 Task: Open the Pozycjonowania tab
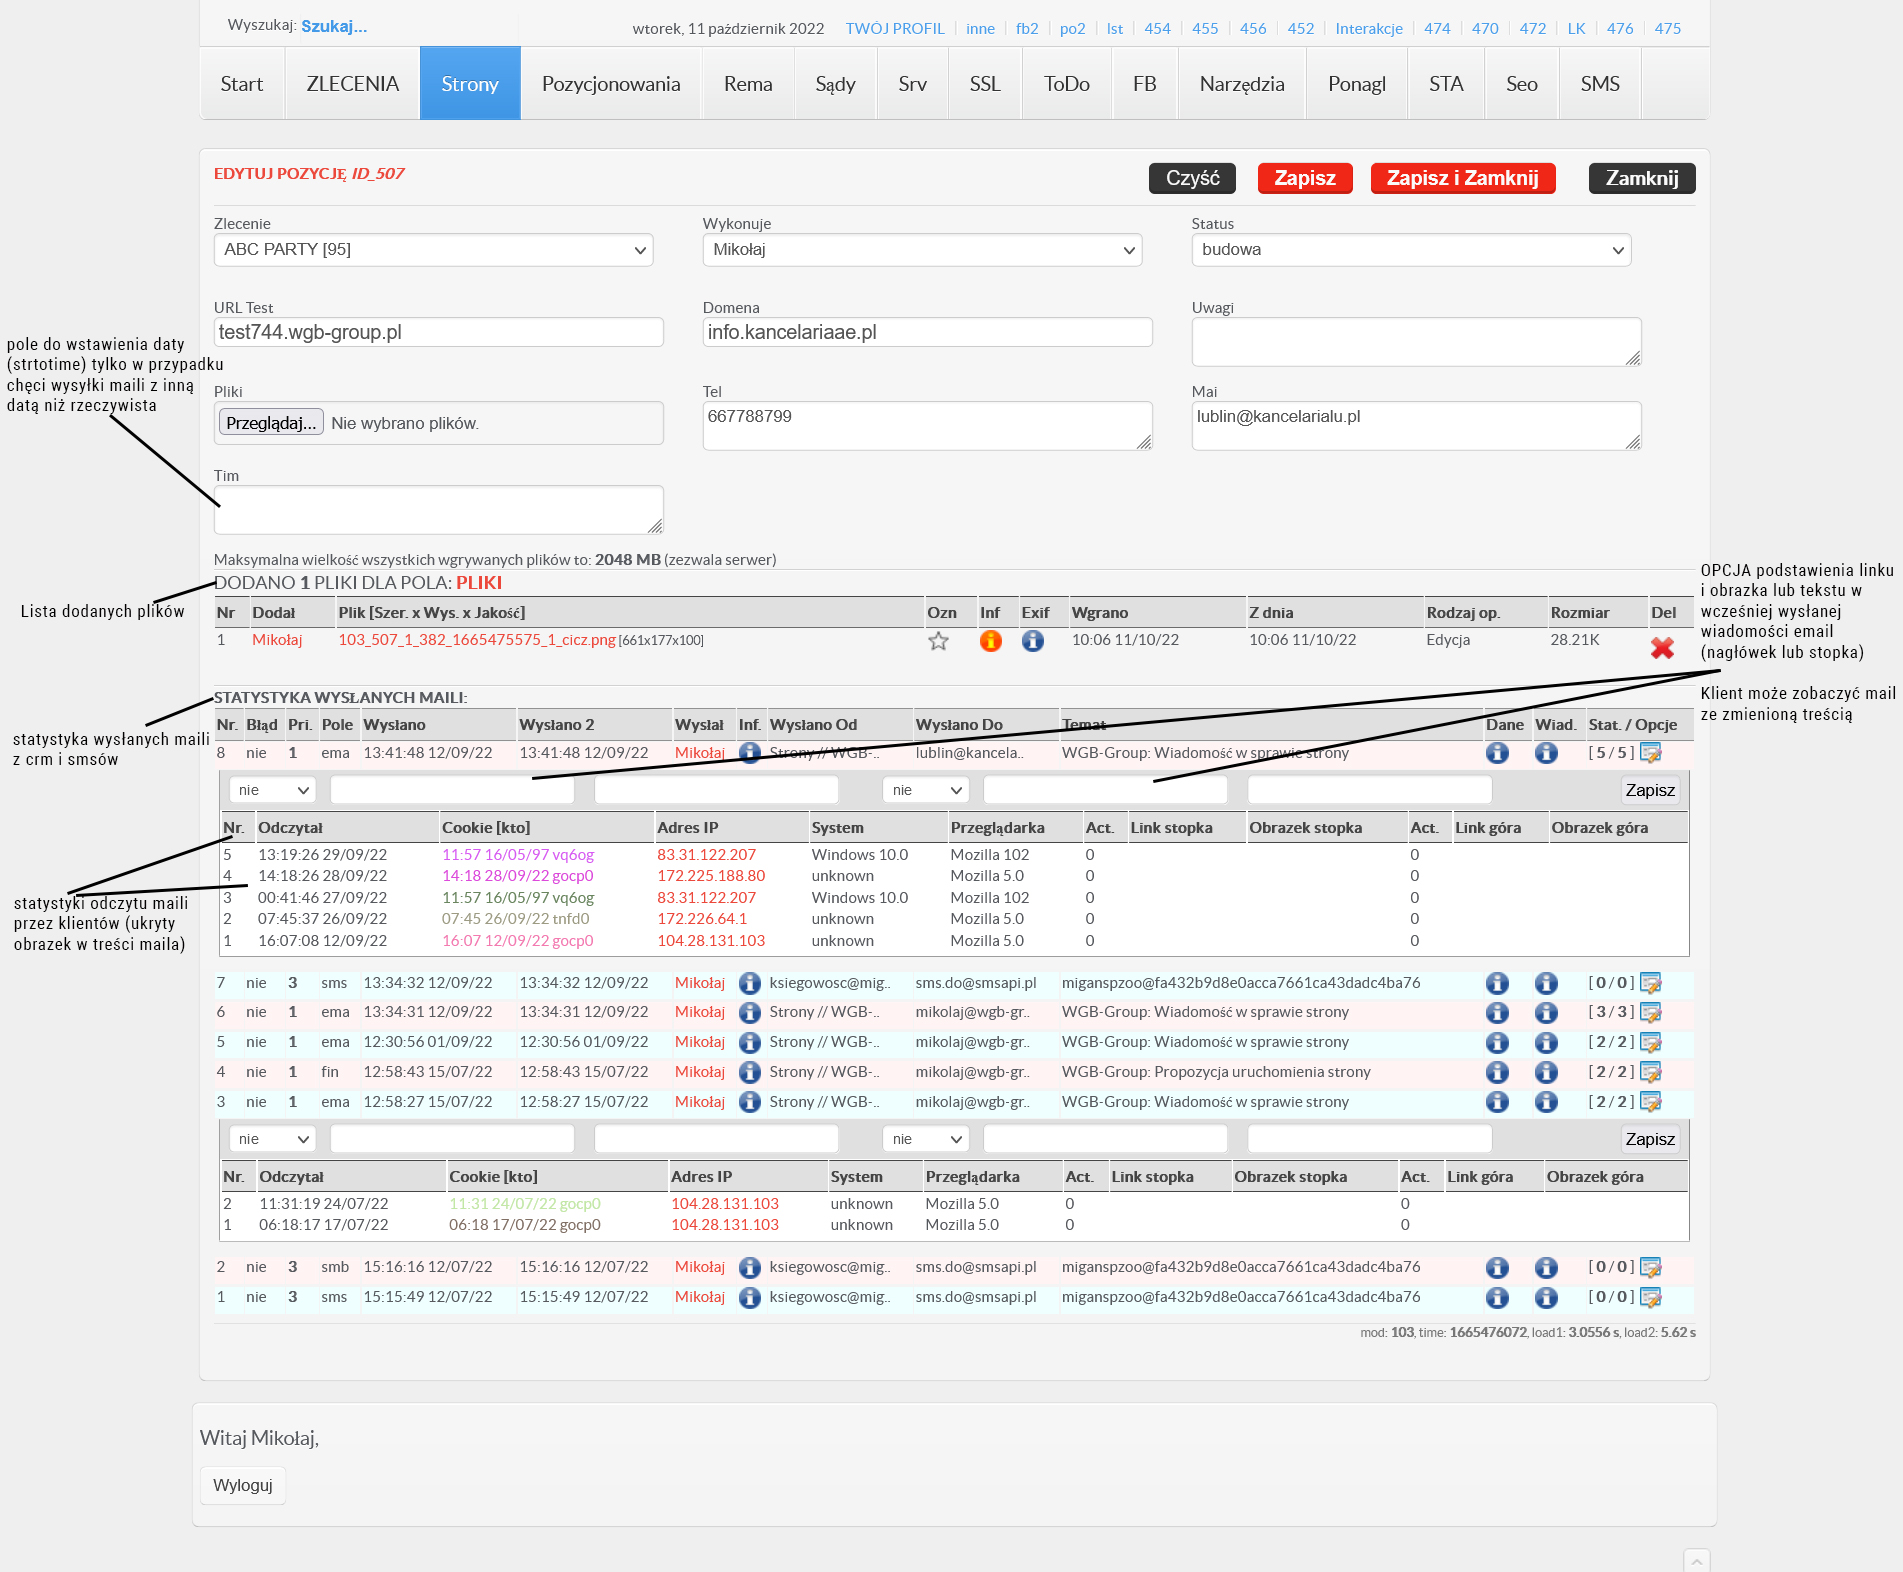pyautogui.click(x=610, y=84)
